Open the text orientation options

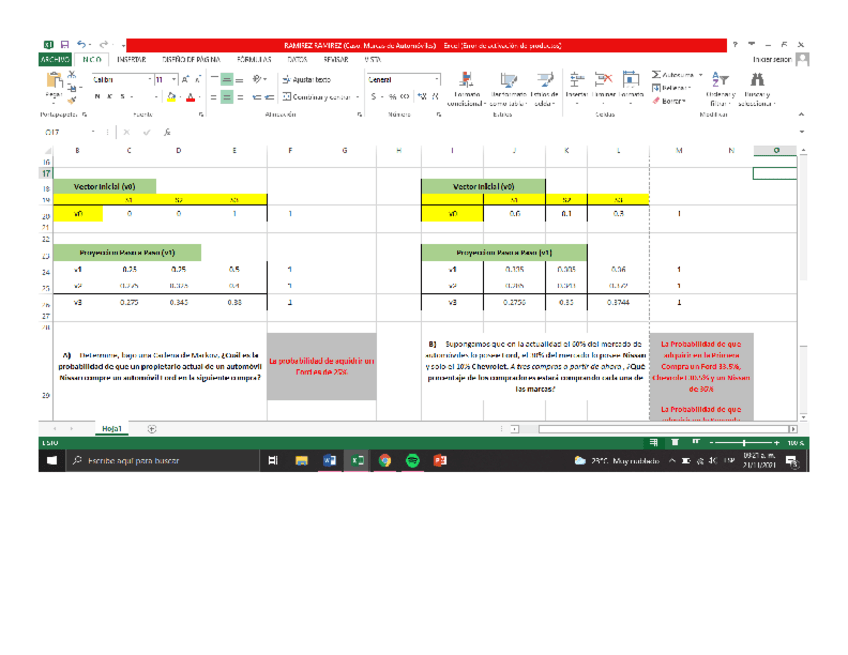(259, 80)
